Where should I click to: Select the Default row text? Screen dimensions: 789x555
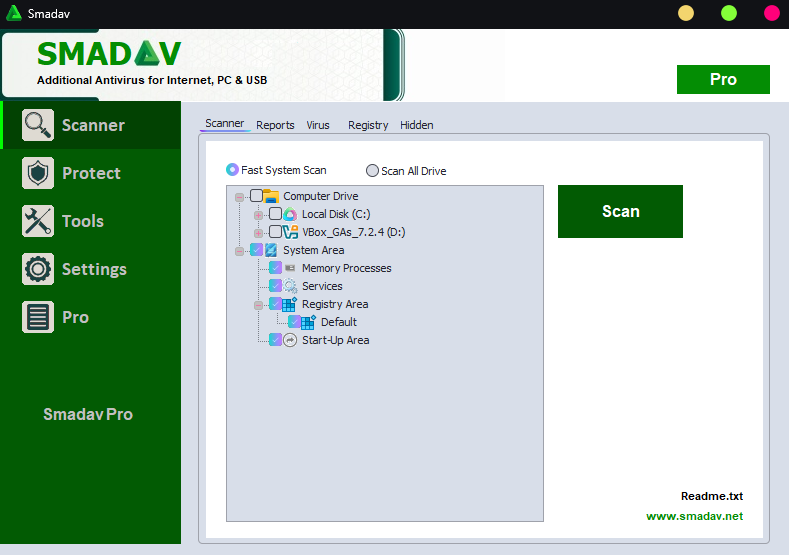pos(339,322)
